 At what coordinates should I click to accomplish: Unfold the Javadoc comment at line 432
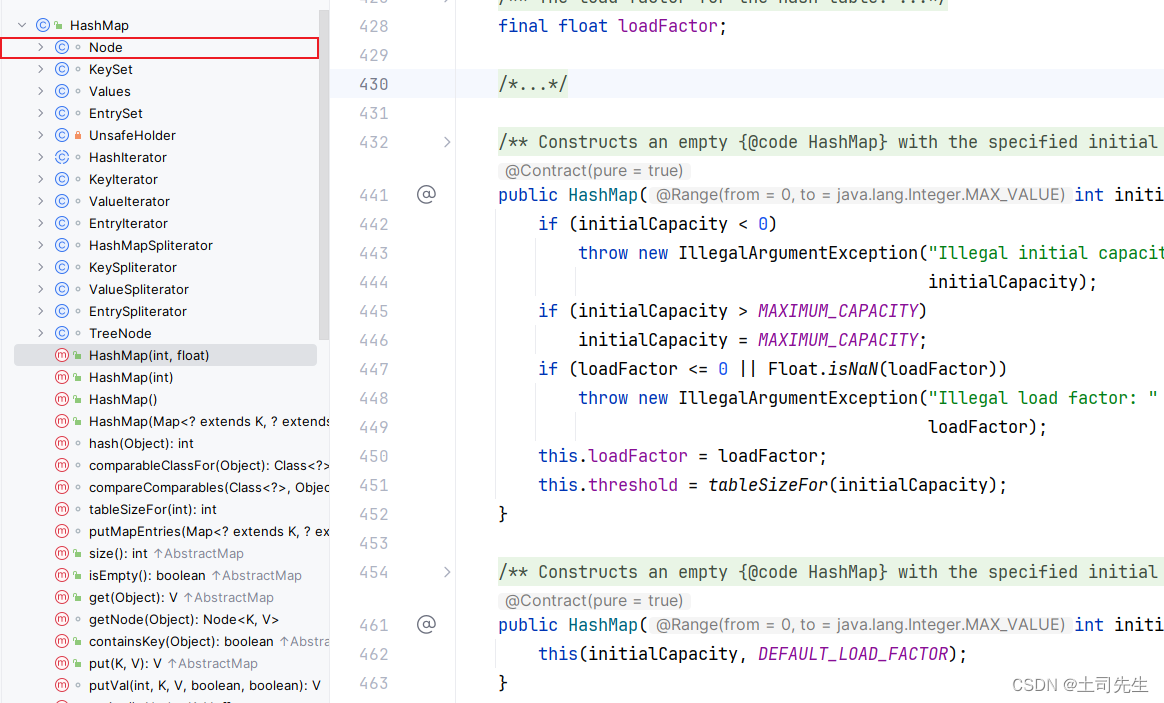pyautogui.click(x=447, y=142)
